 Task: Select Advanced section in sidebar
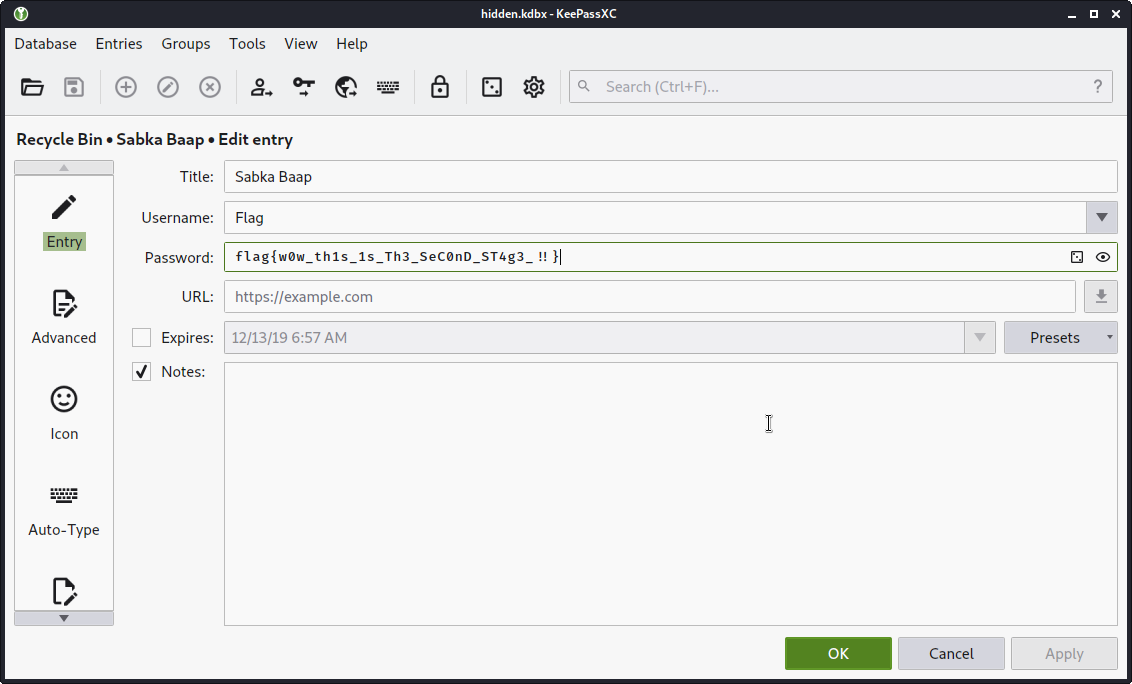point(64,318)
